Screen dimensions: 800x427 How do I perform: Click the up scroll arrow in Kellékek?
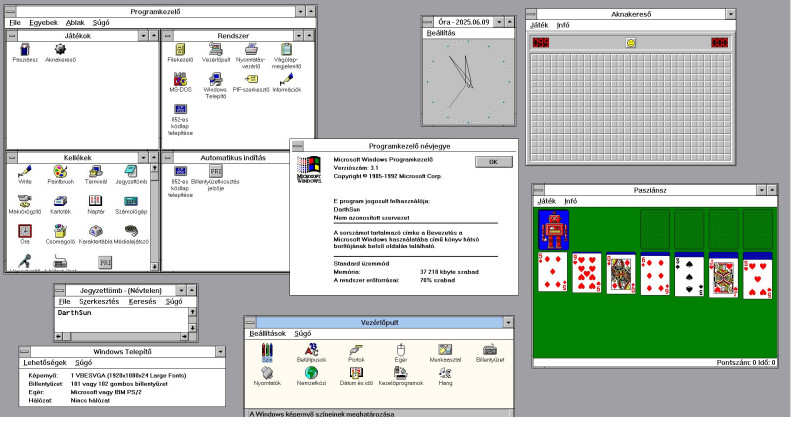(154, 168)
